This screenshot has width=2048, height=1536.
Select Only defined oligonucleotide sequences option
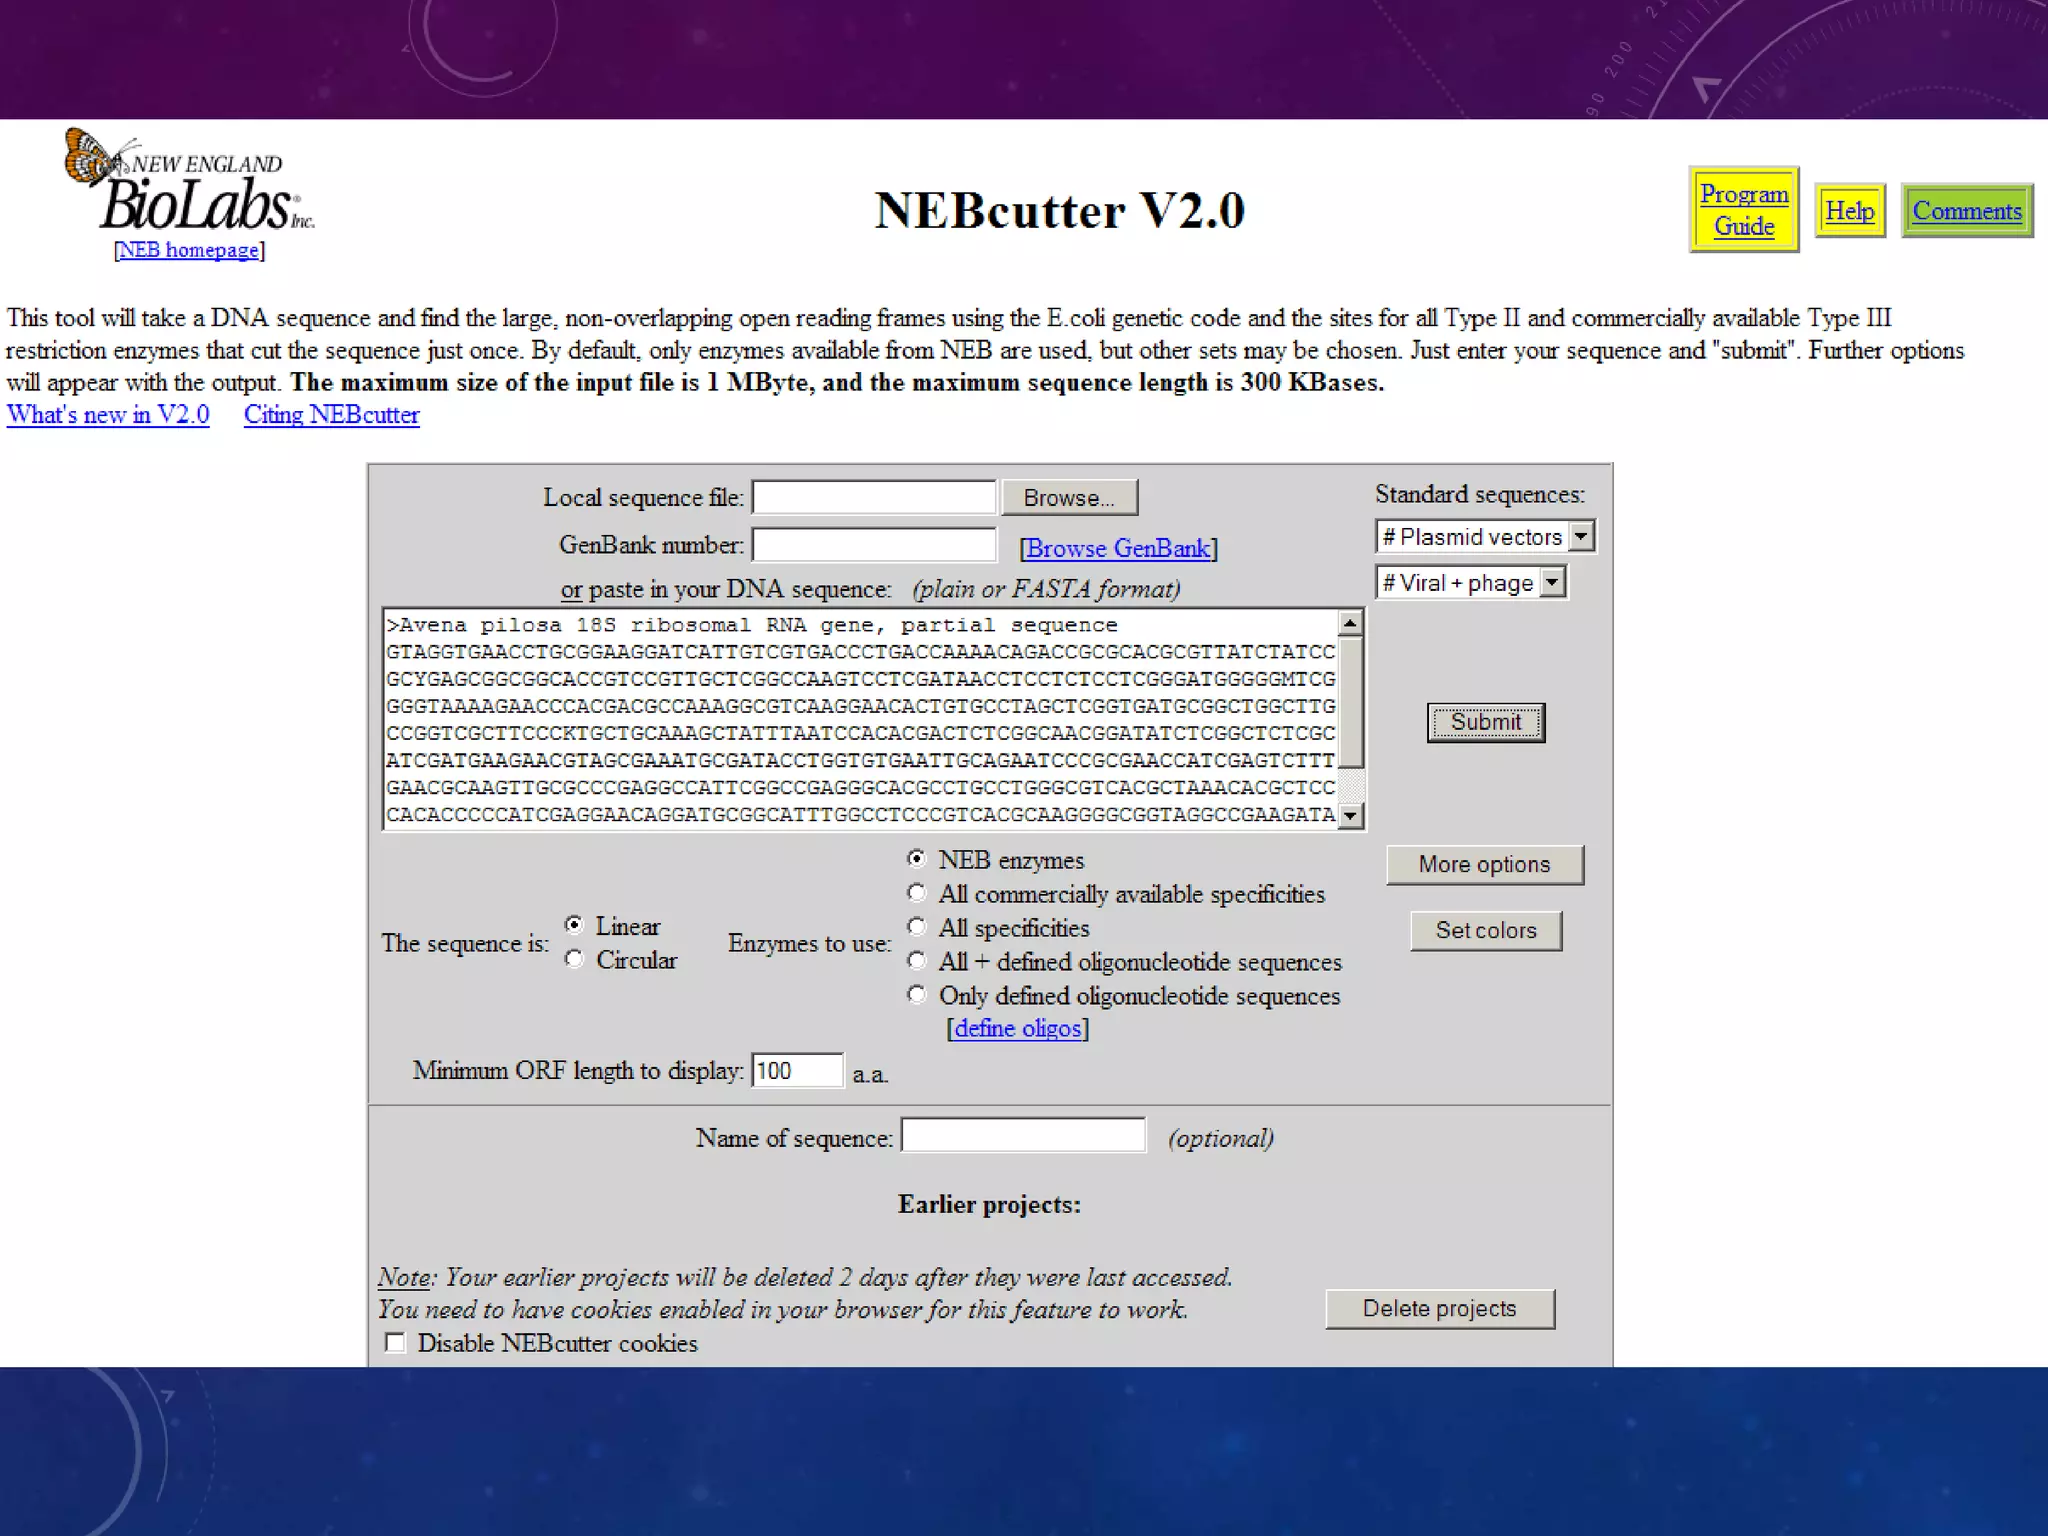pyautogui.click(x=916, y=994)
